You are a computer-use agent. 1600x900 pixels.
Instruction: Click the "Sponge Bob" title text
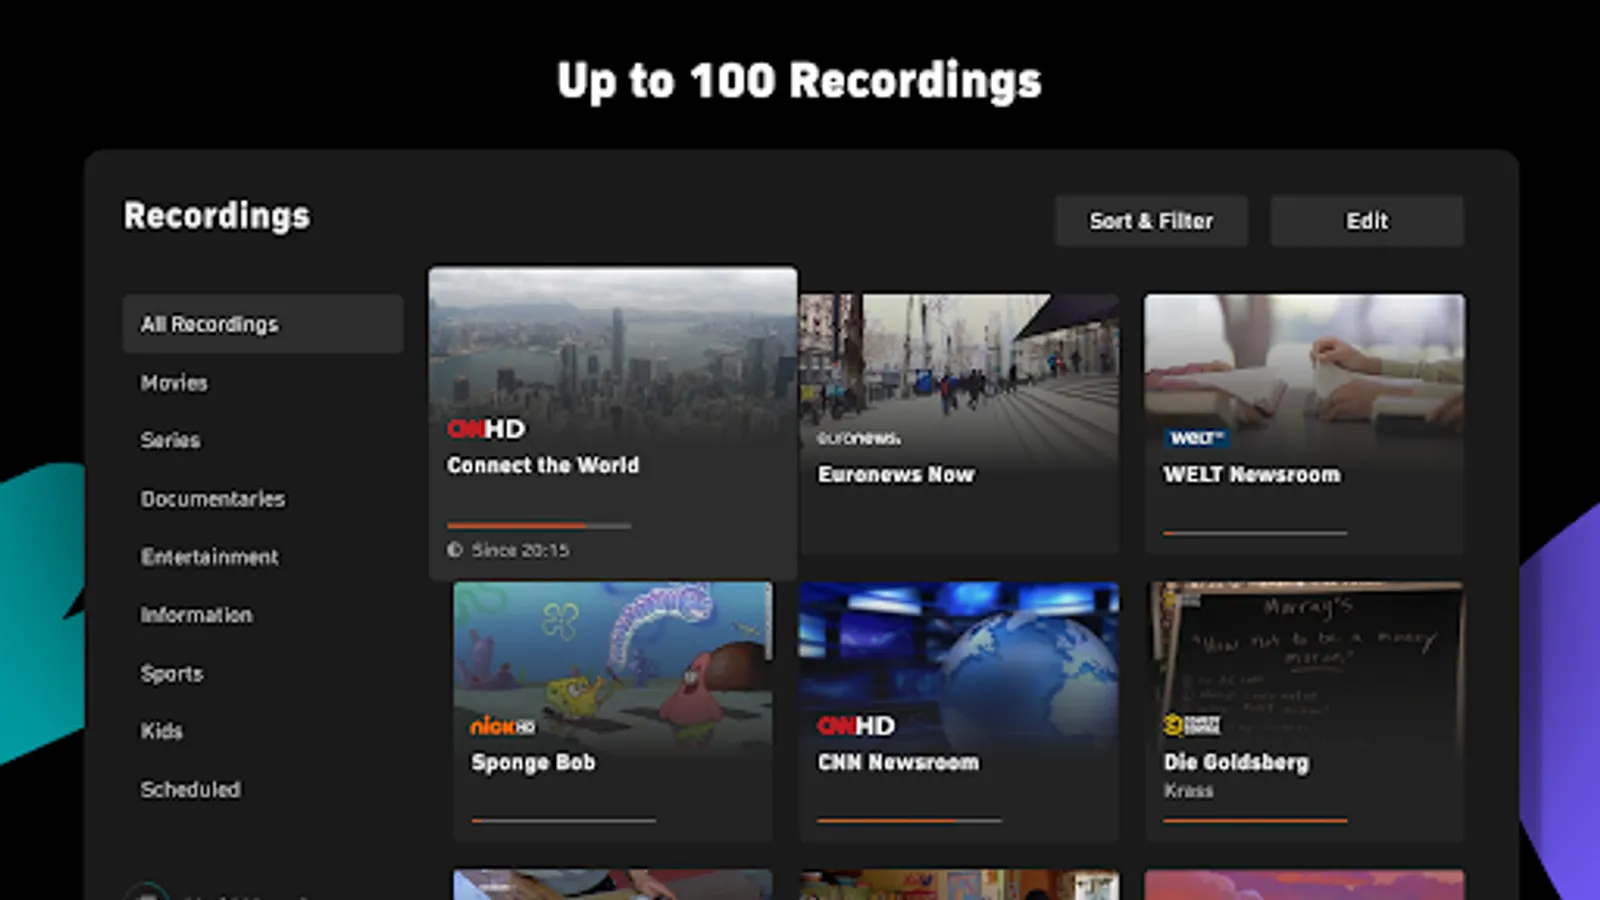tap(533, 763)
